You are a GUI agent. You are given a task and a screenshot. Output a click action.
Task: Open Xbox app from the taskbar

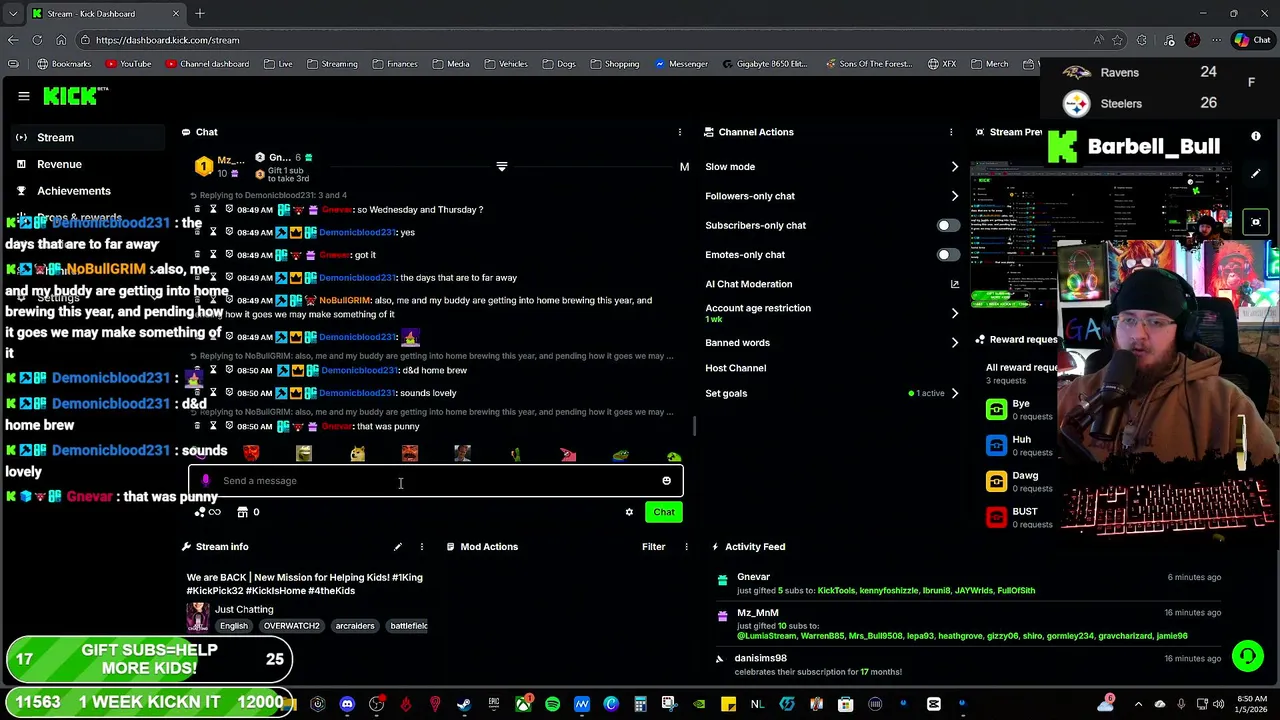523,704
